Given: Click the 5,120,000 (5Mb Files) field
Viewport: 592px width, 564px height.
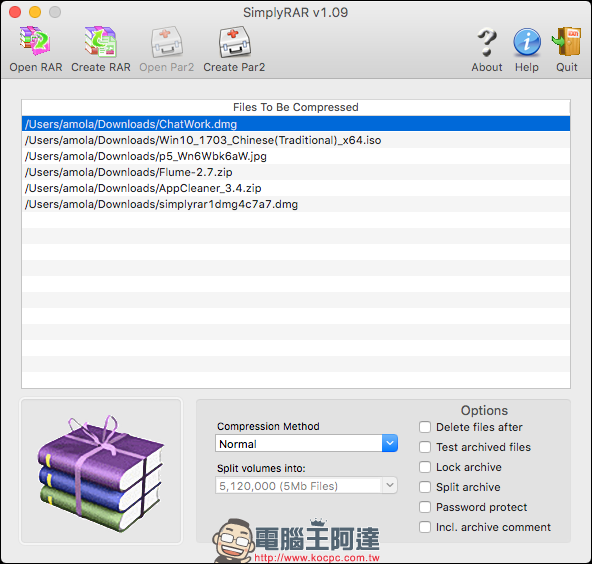Looking at the screenshot, I should click(x=299, y=485).
